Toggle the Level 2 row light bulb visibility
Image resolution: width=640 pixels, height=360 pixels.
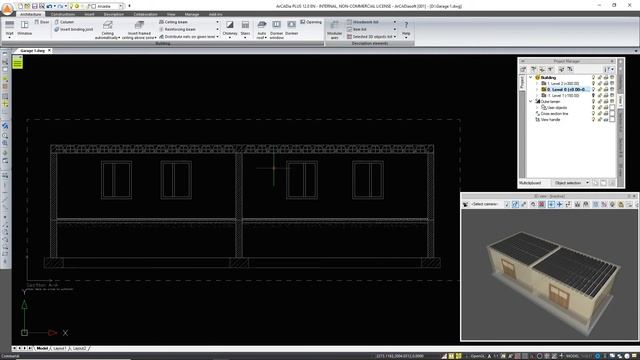coord(593,83)
